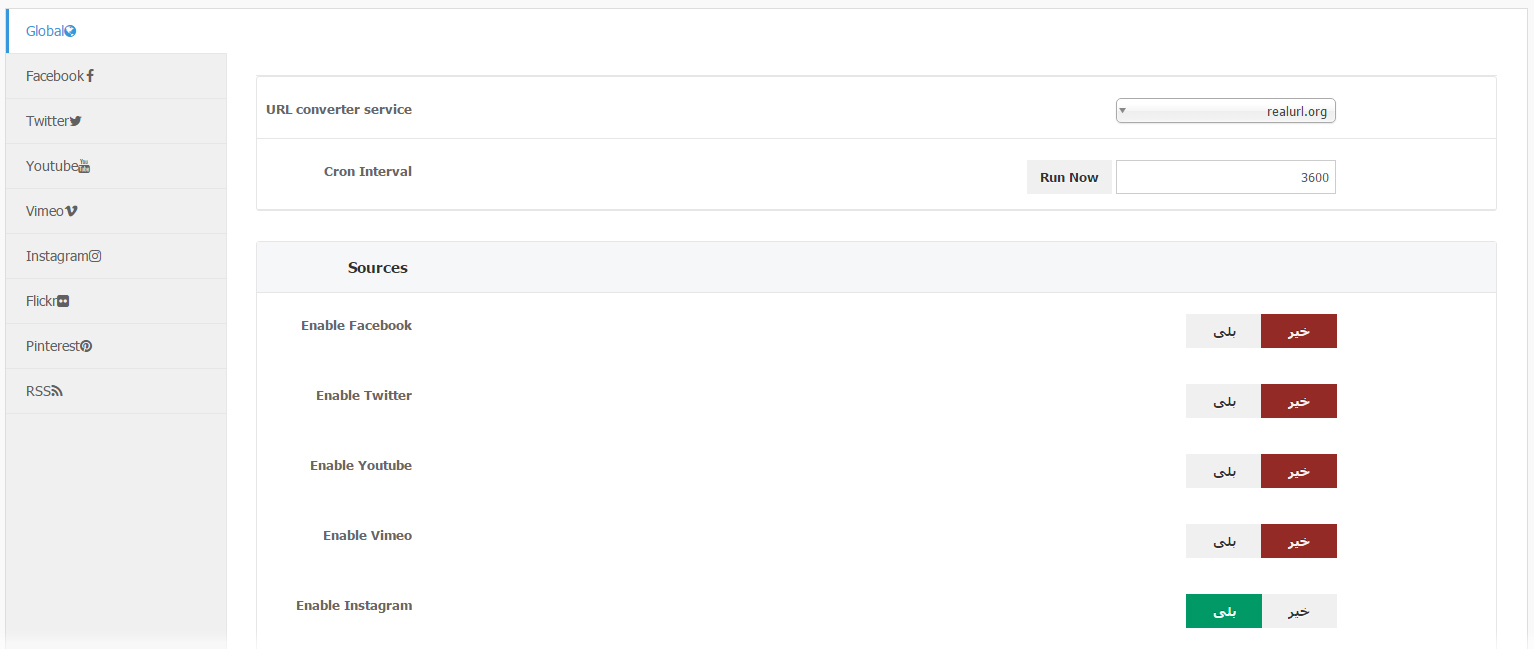Set Enable Facebook to بلی

point(1223,331)
